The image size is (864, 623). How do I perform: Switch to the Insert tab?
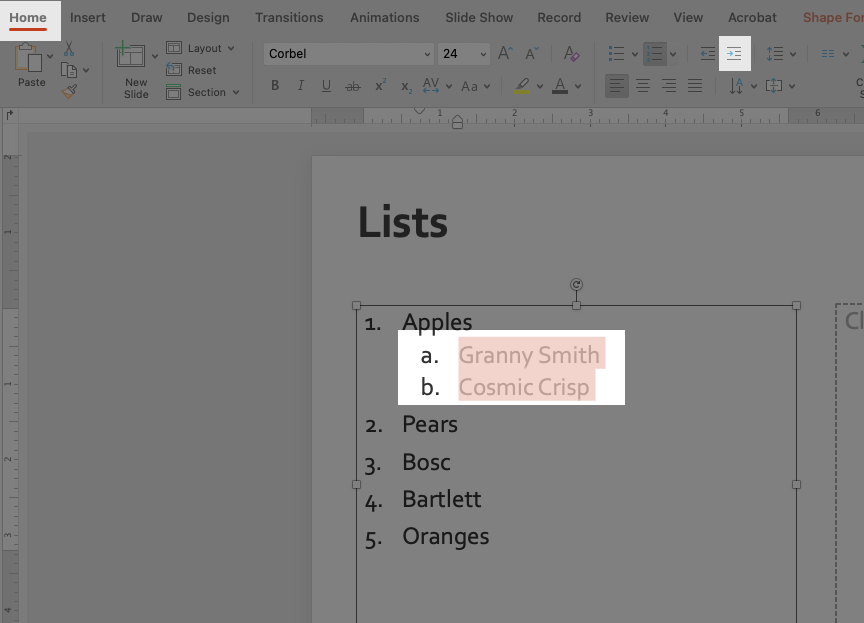tap(88, 17)
